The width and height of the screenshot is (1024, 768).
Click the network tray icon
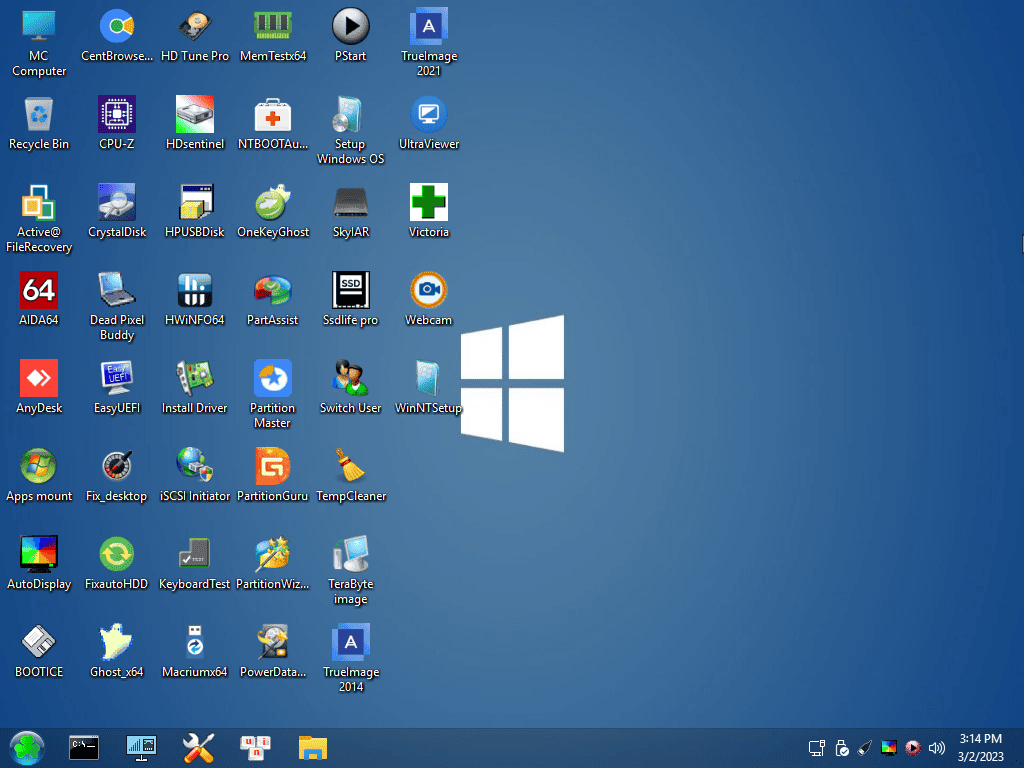click(x=816, y=748)
